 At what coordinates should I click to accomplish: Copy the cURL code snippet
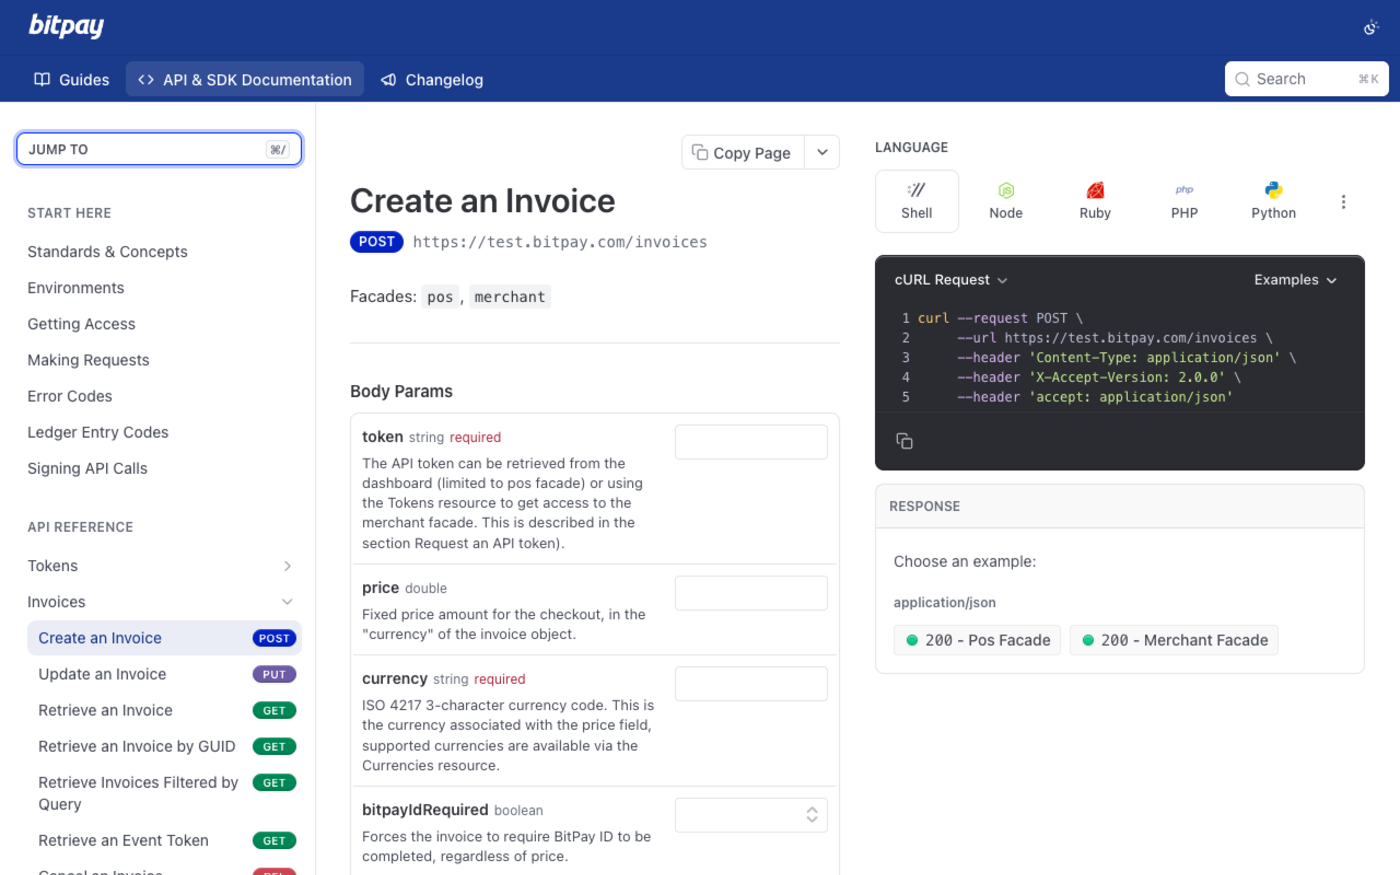click(904, 441)
